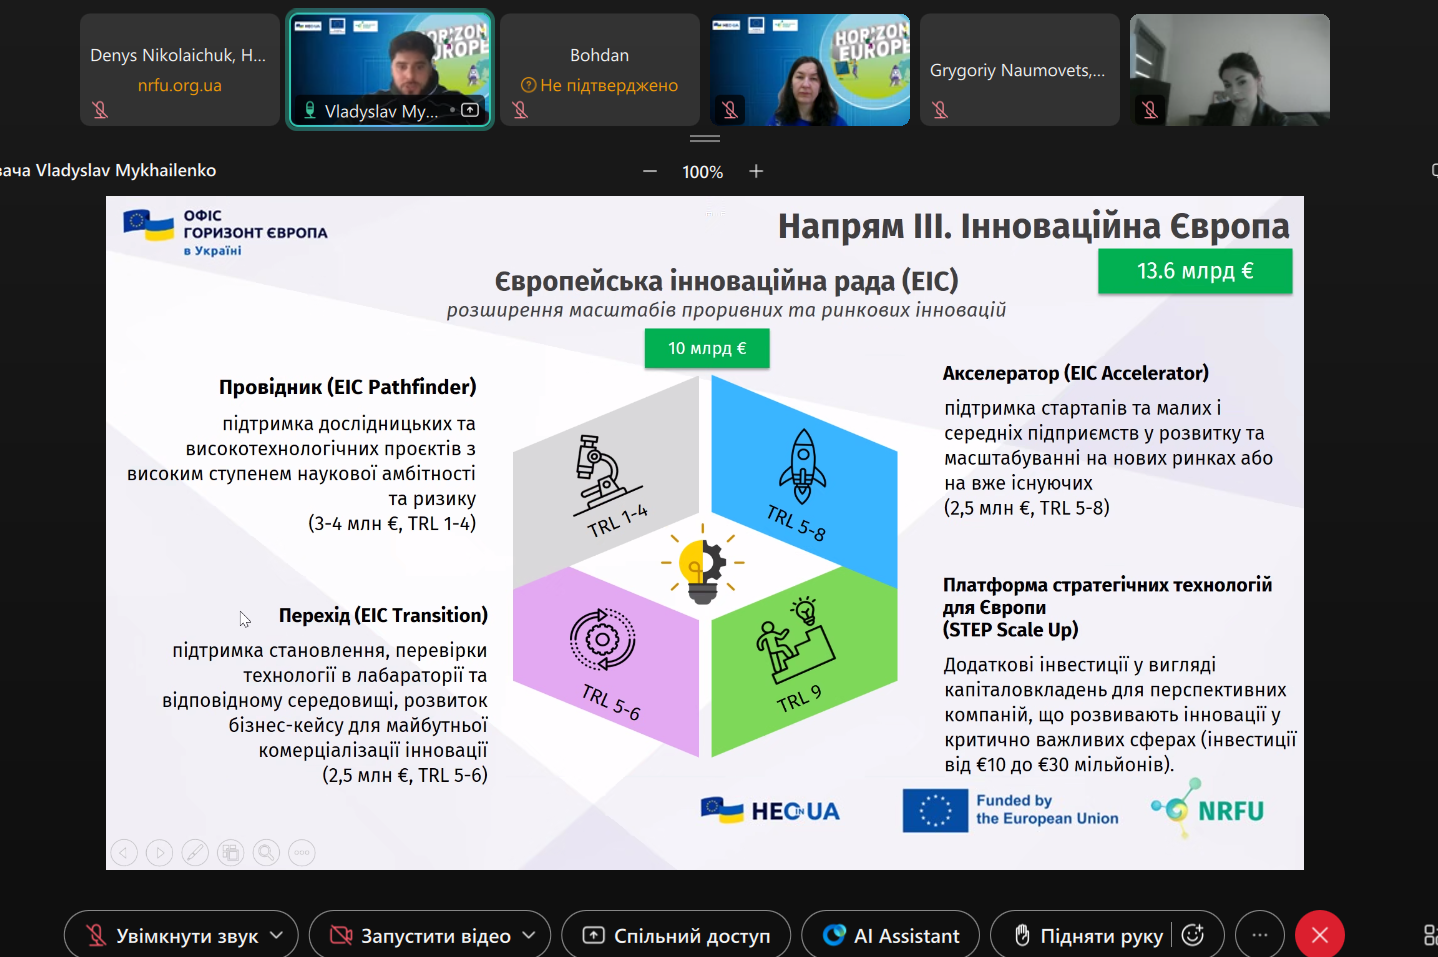This screenshot has width=1438, height=957.
Task: Expand video options arrow beside Запустити відео
Action: pos(529,935)
